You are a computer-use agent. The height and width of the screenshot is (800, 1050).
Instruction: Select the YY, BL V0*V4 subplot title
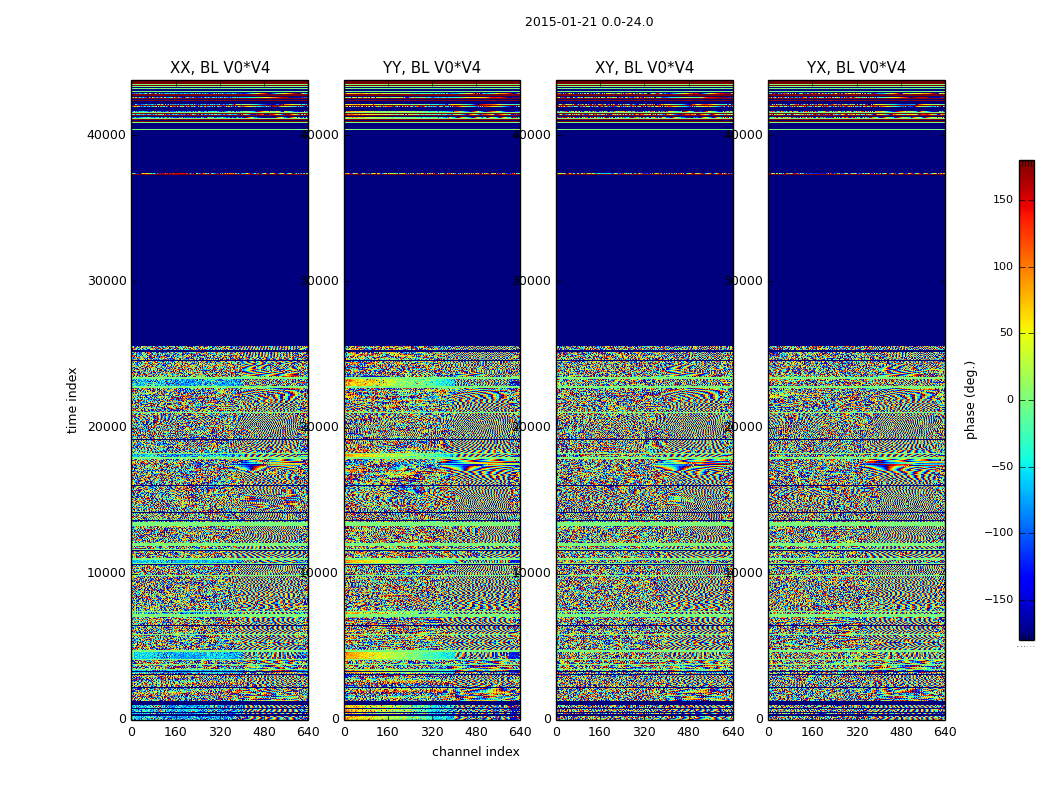coord(431,68)
